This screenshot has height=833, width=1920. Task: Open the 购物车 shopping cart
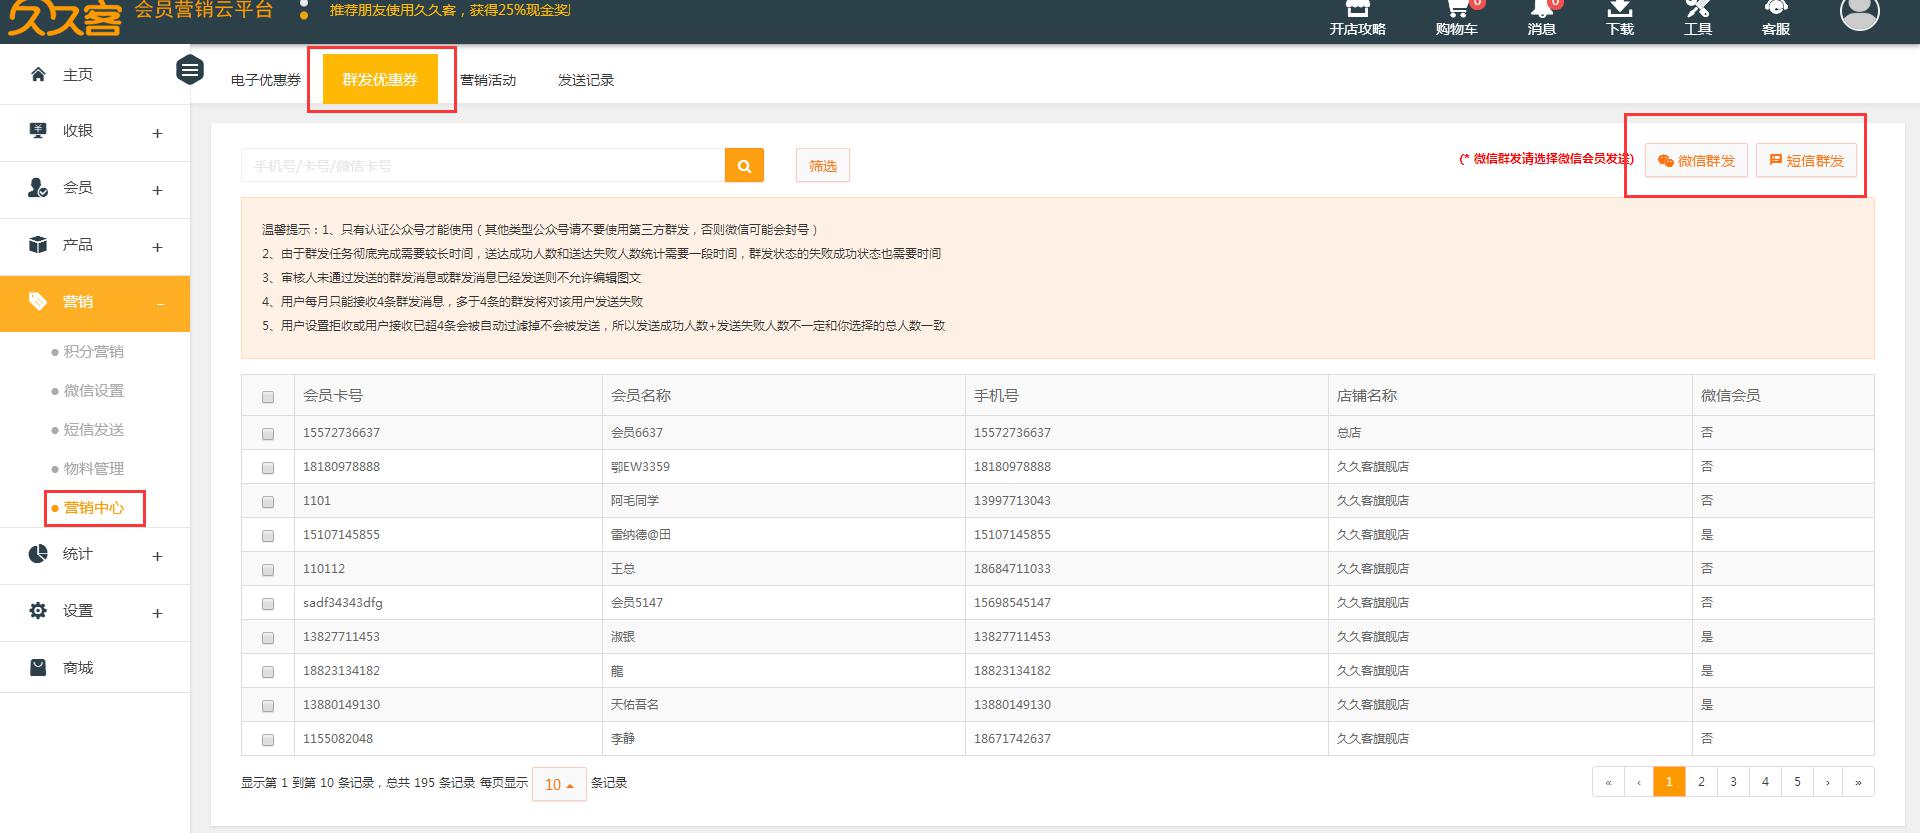(x=1456, y=18)
